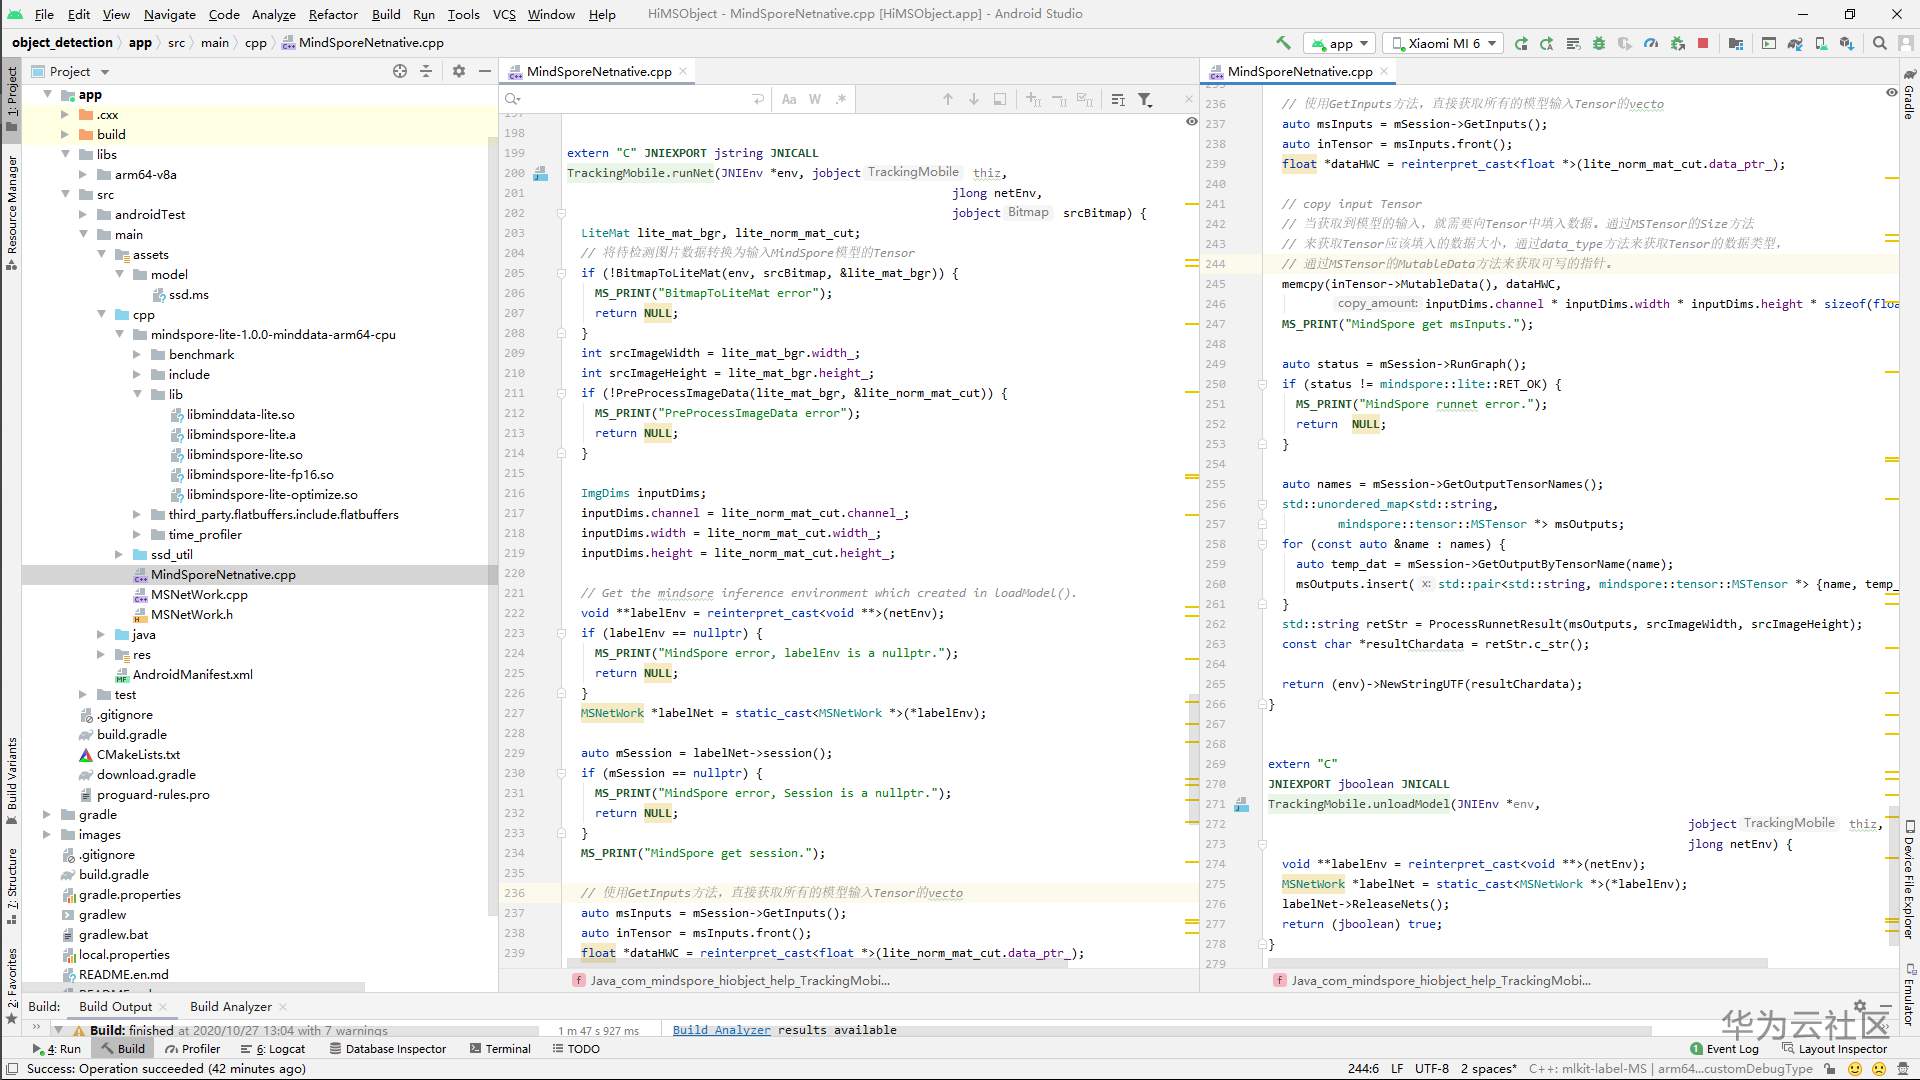Click the Make Project hammer icon
This screenshot has height=1080, width=1920.
pos(1283,43)
